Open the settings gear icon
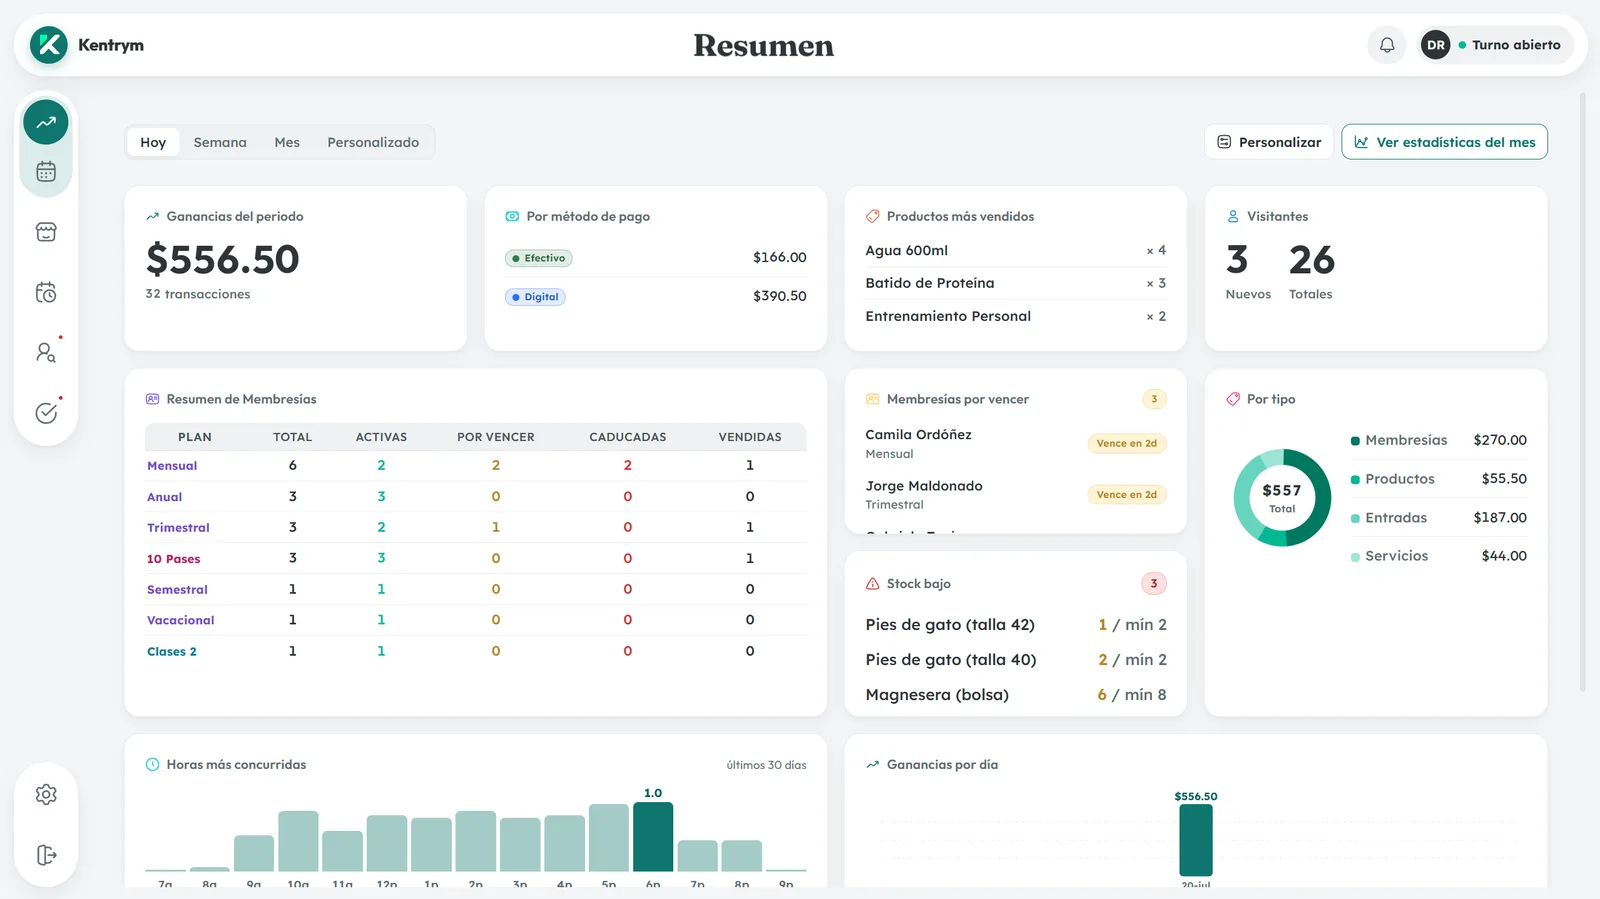 click(x=46, y=794)
